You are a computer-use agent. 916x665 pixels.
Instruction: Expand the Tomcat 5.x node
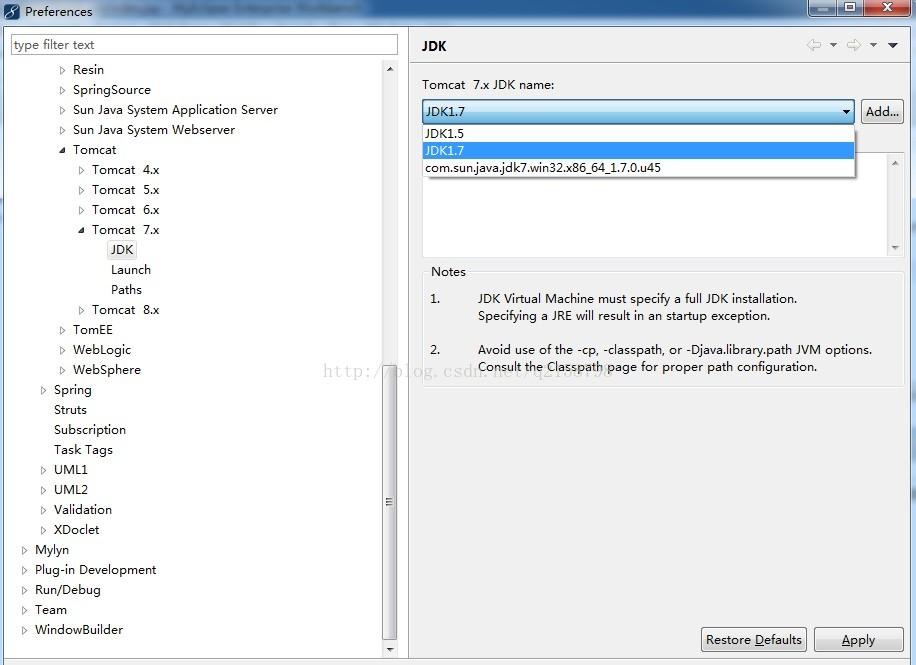pos(81,191)
